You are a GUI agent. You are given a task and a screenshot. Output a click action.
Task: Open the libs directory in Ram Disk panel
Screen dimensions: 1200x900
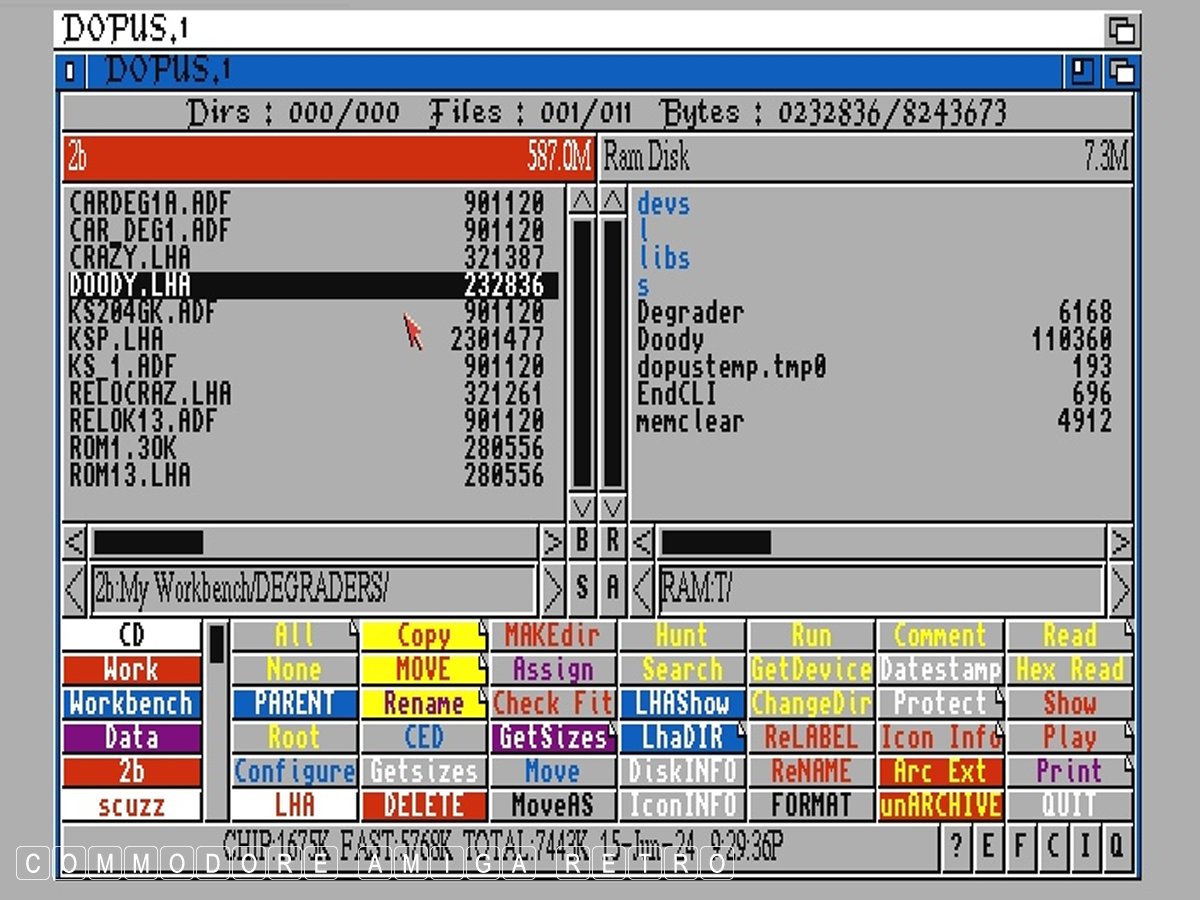pos(663,258)
